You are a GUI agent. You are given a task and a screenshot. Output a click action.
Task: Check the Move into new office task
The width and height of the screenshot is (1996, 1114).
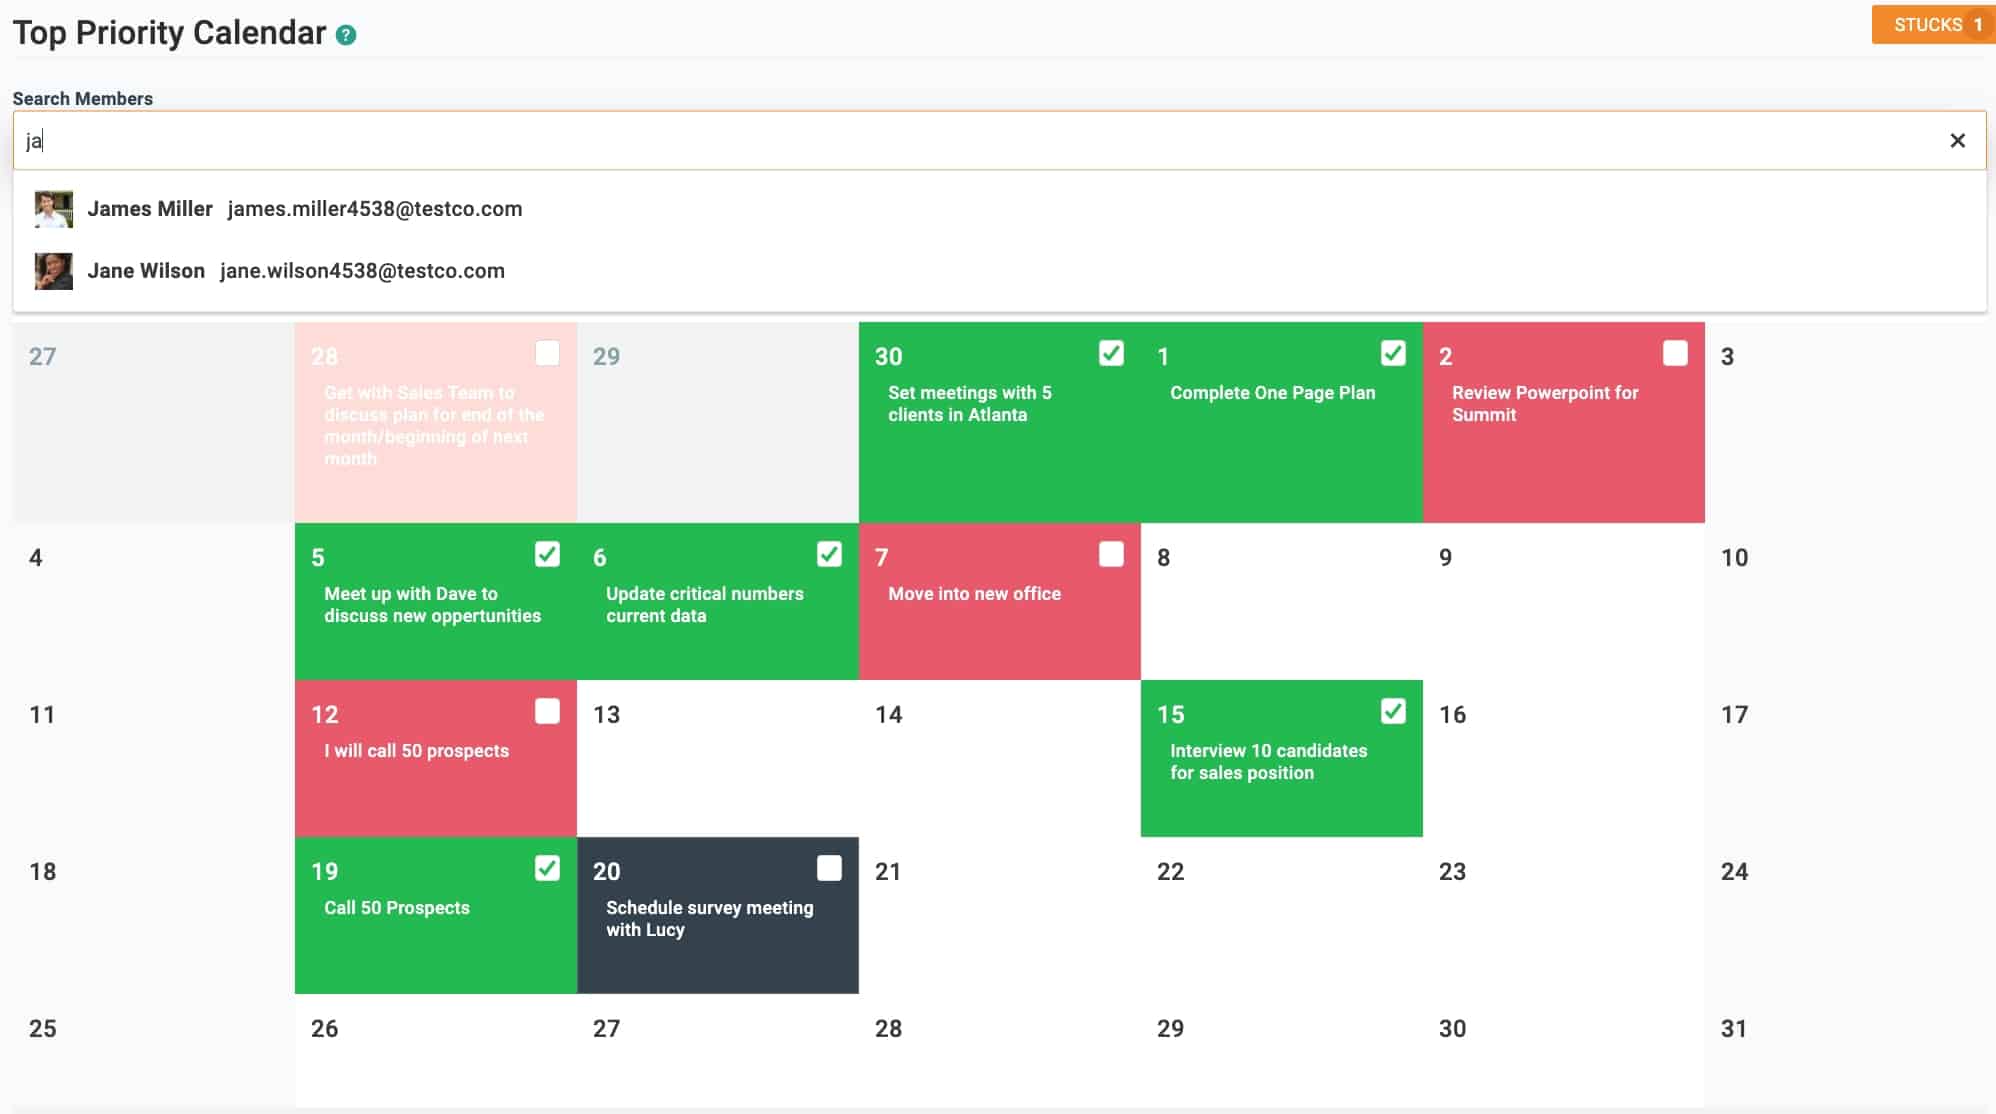(x=1111, y=553)
